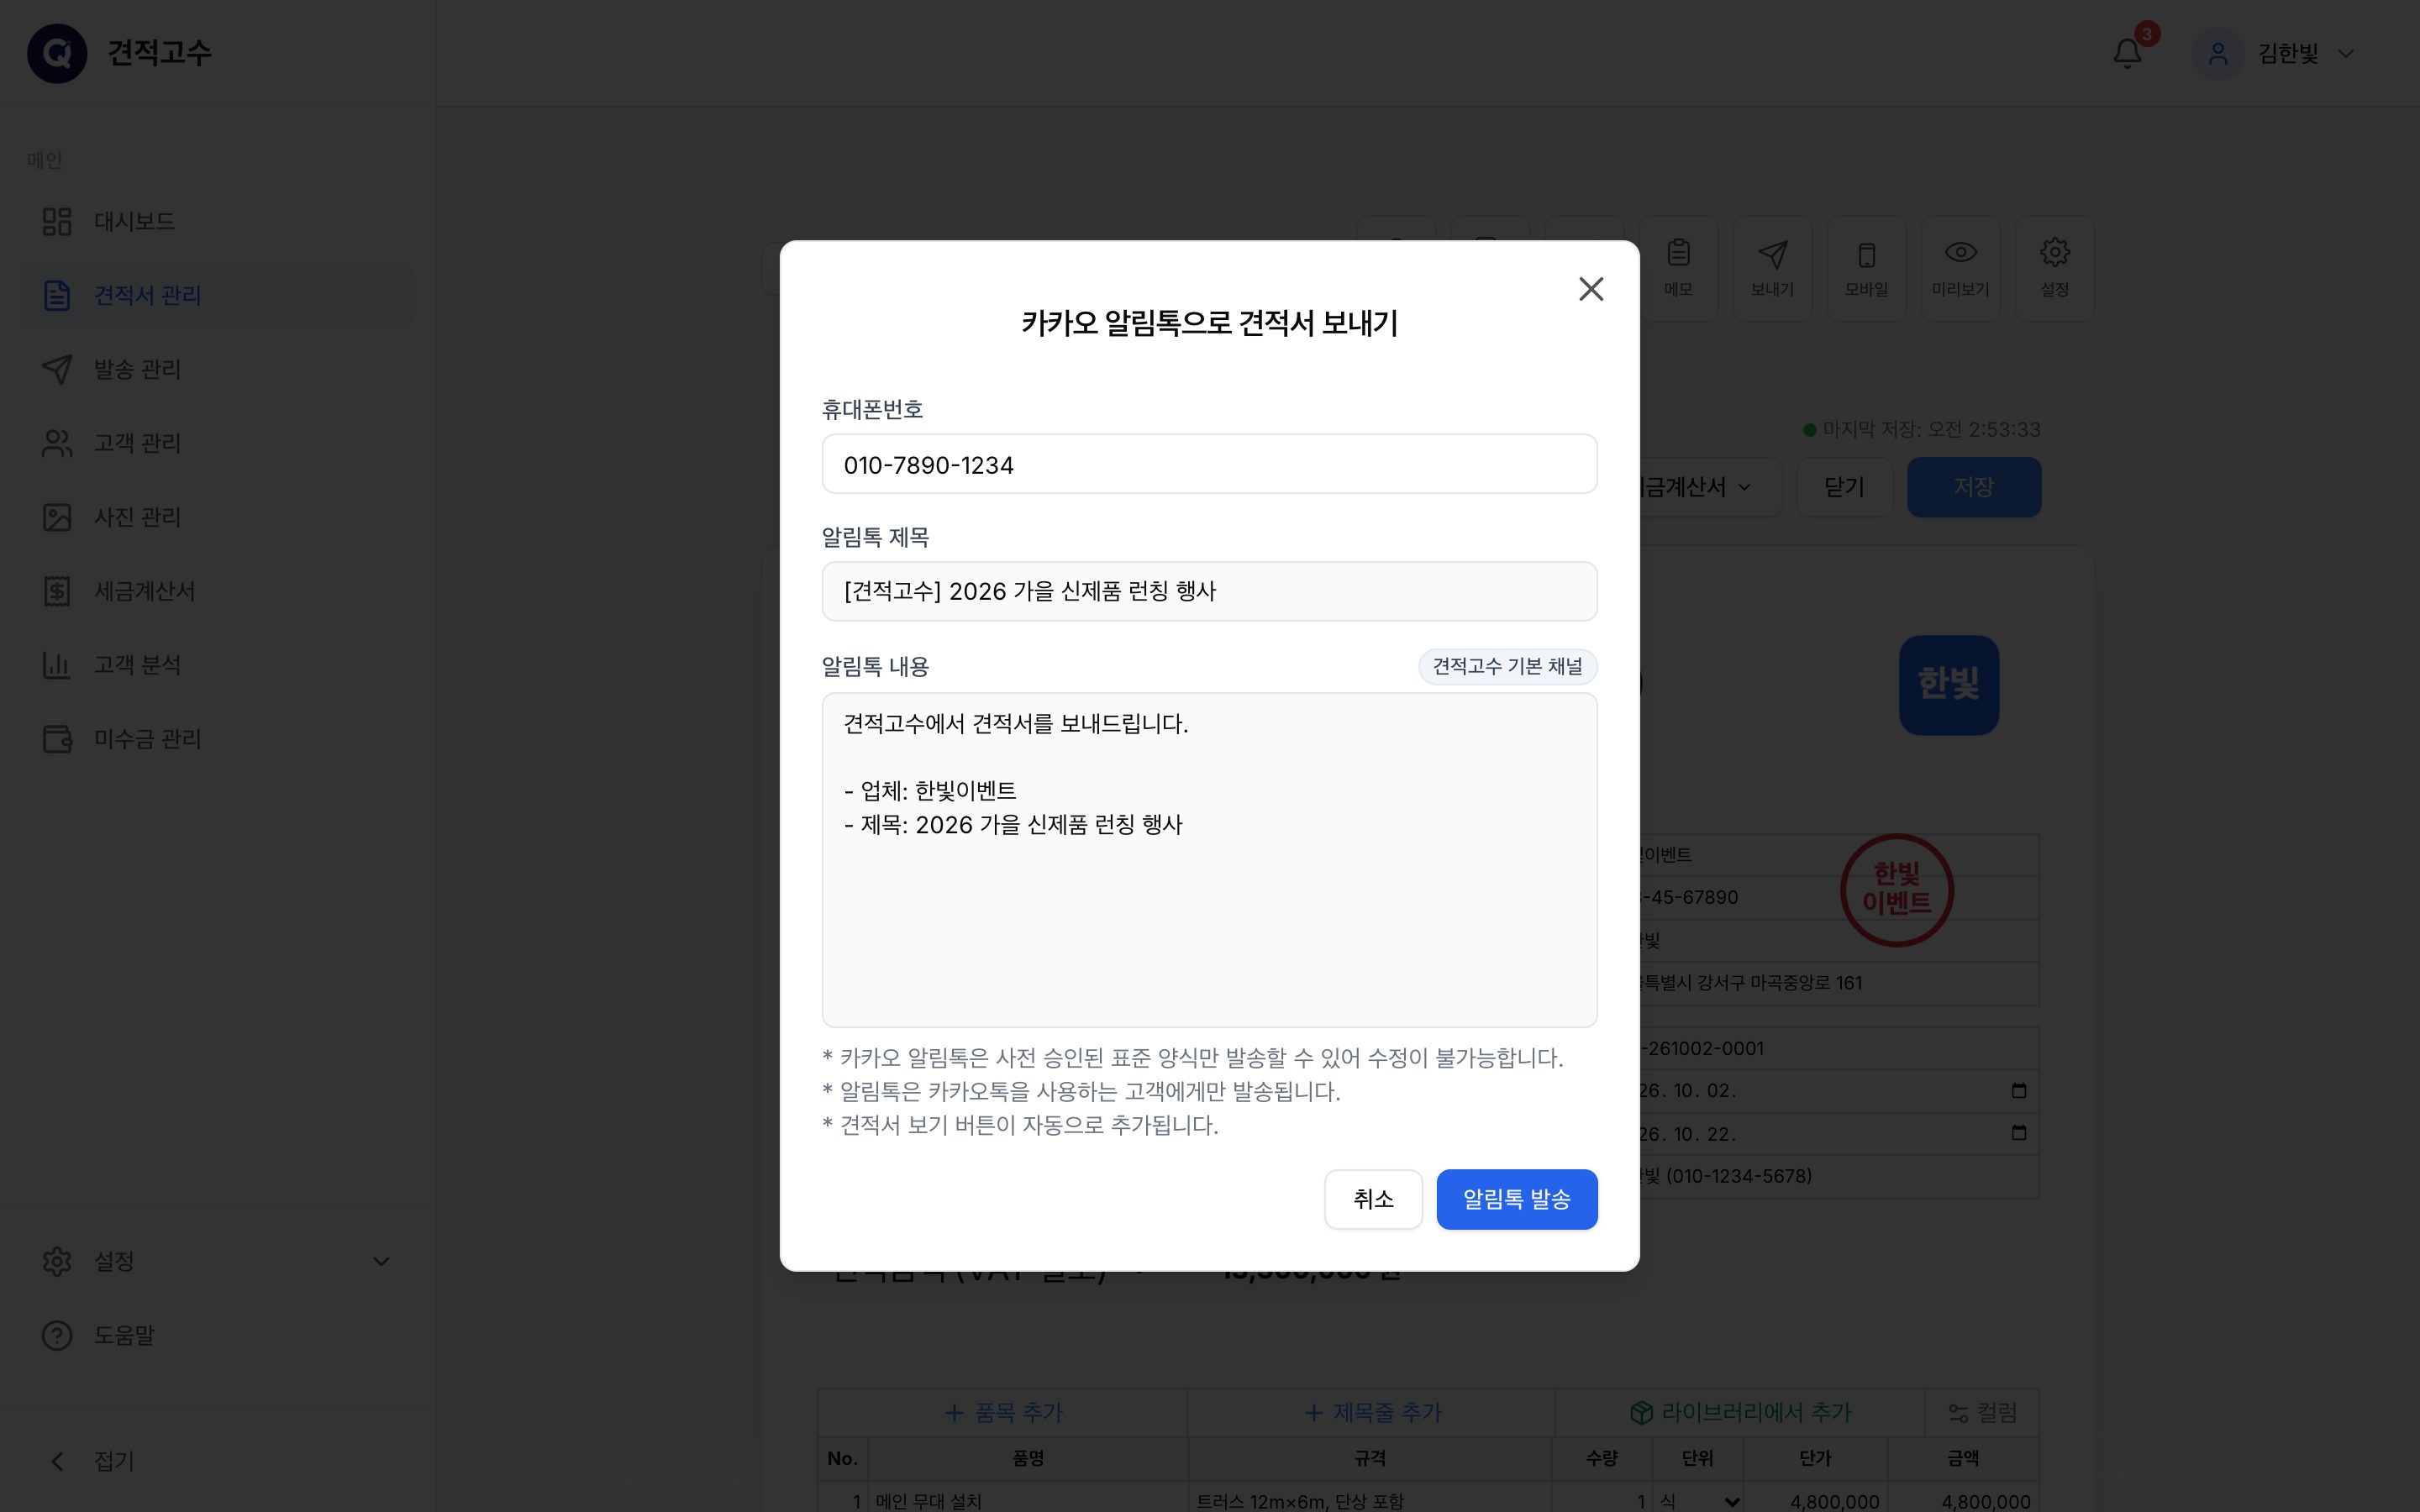
Task: Click 라이브러리에서 추가 button
Action: (x=1740, y=1412)
